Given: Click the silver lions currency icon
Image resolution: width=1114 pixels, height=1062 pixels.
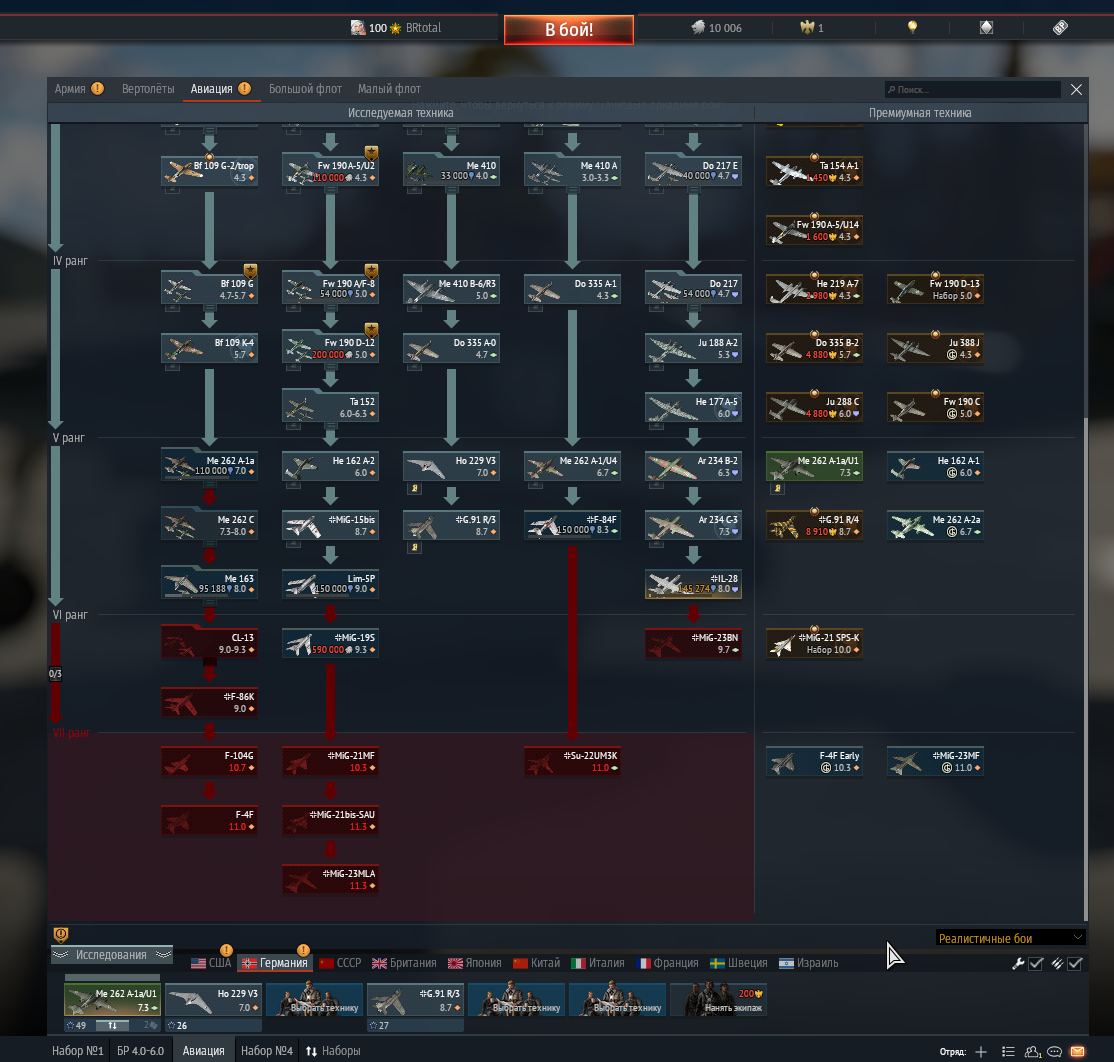Looking at the screenshot, I should click(x=698, y=28).
